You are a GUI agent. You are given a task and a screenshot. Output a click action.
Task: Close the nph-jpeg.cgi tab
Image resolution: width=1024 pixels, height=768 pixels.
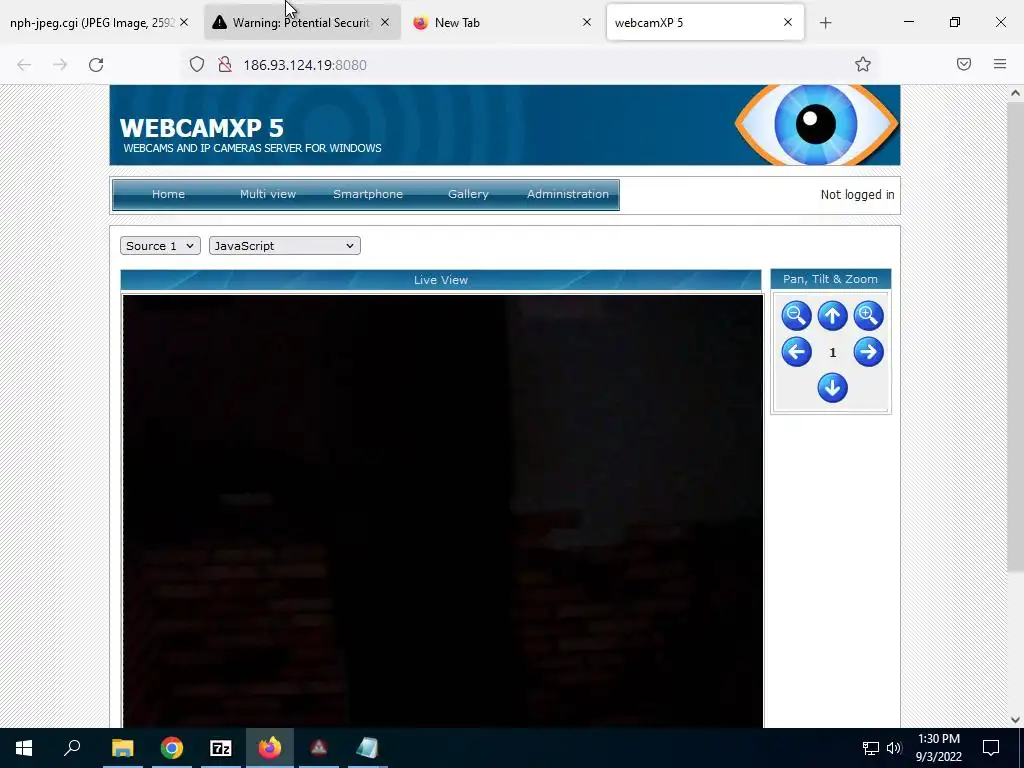[x=184, y=22]
